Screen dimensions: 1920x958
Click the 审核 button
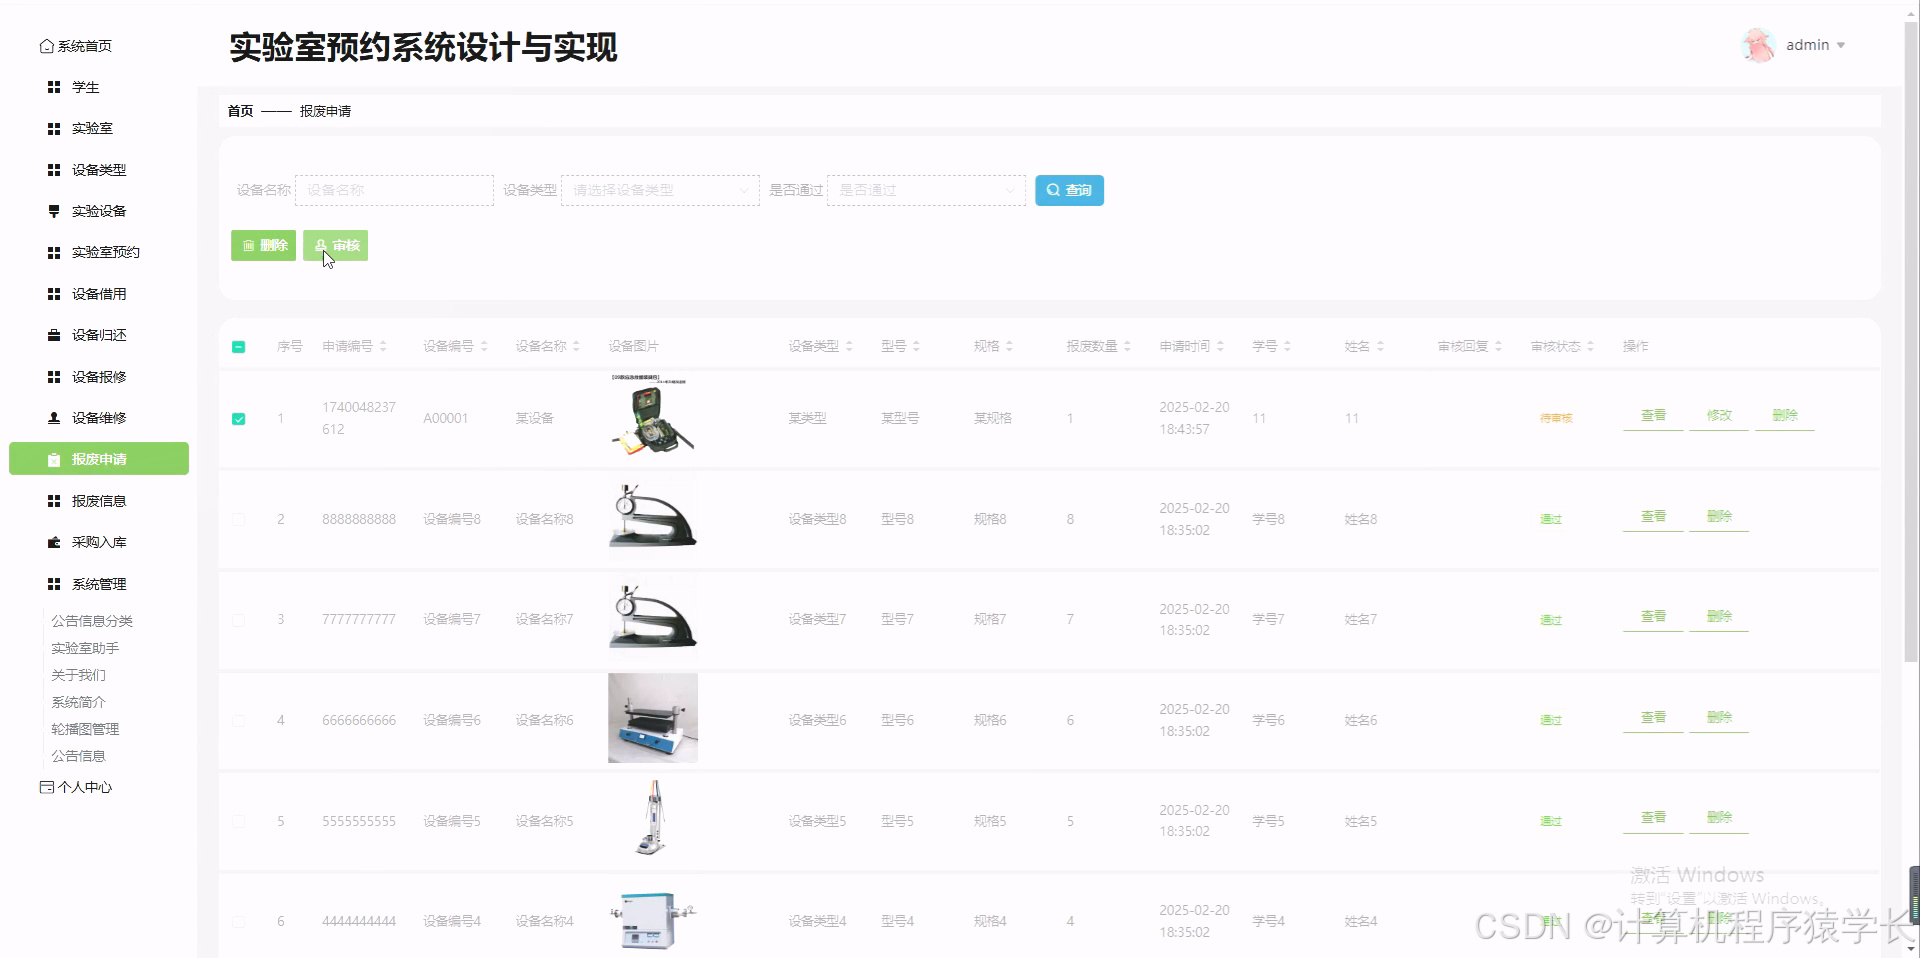[335, 245]
